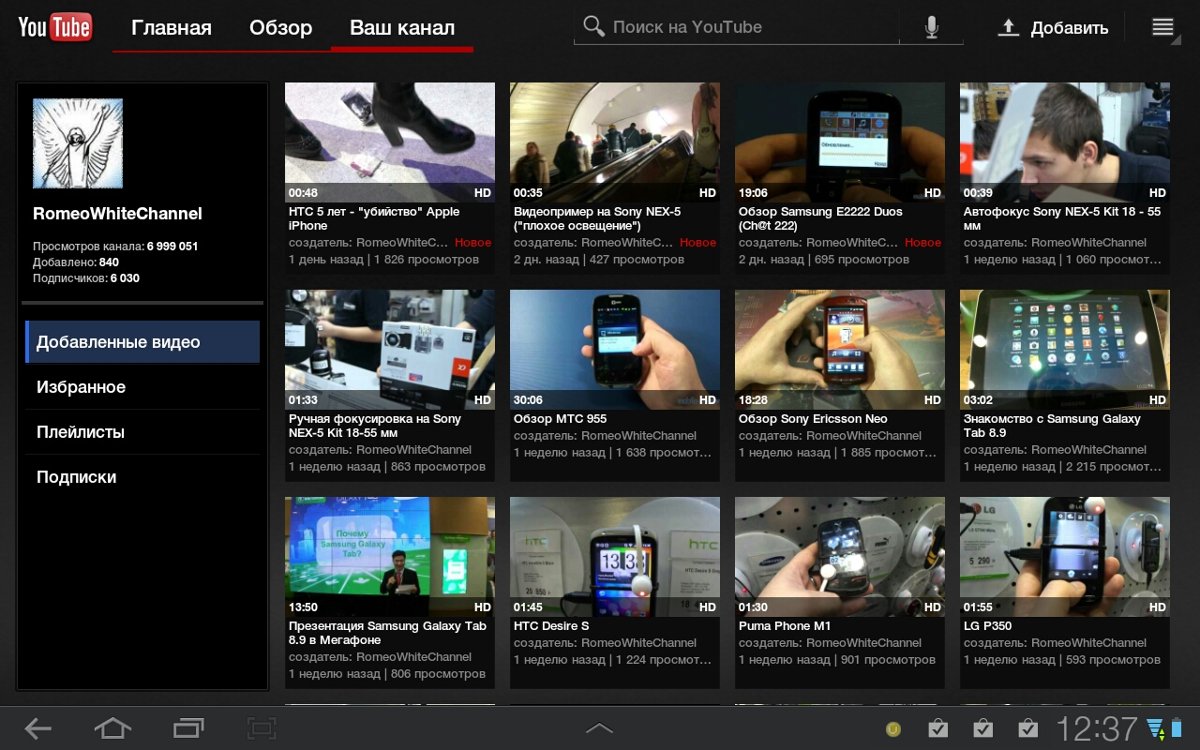Start voice search with the microphone icon
The width and height of the screenshot is (1200, 750).
coord(931,27)
